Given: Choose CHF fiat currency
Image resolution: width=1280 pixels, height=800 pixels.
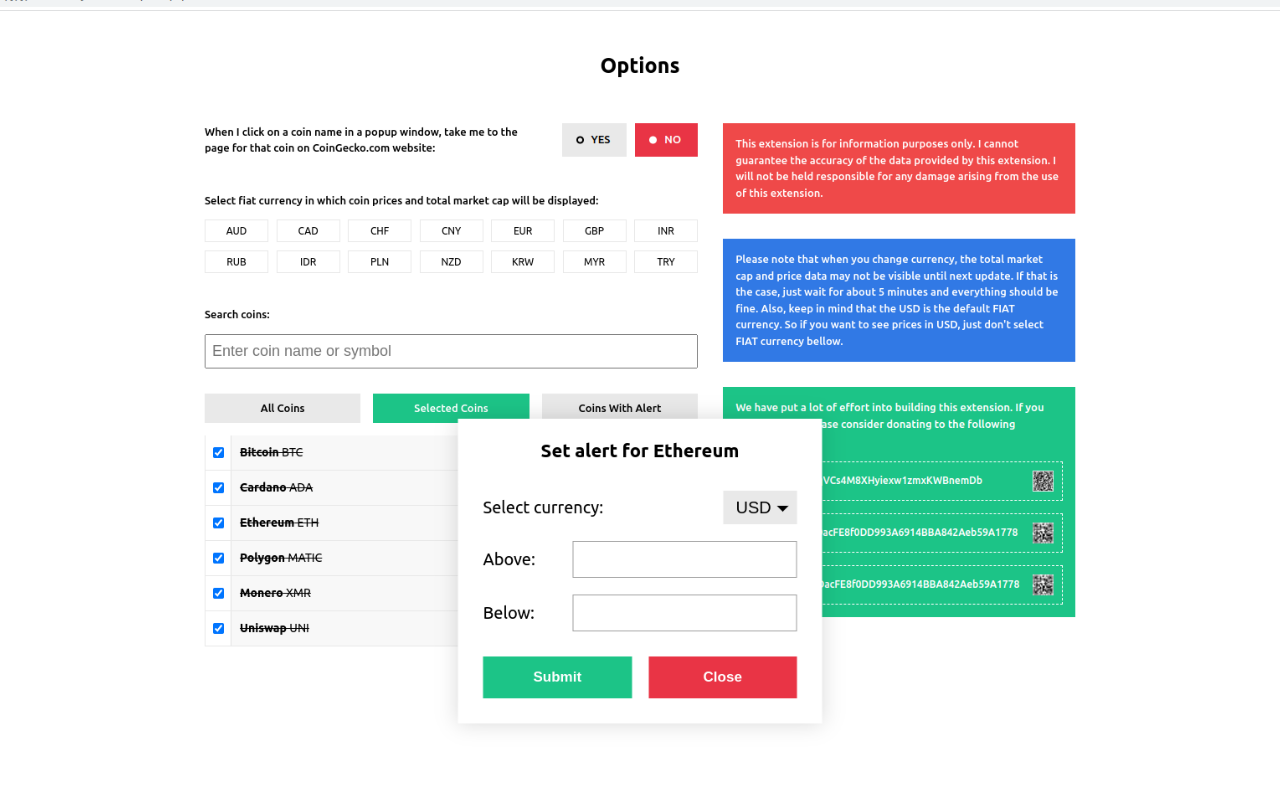Looking at the screenshot, I should pyautogui.click(x=380, y=231).
